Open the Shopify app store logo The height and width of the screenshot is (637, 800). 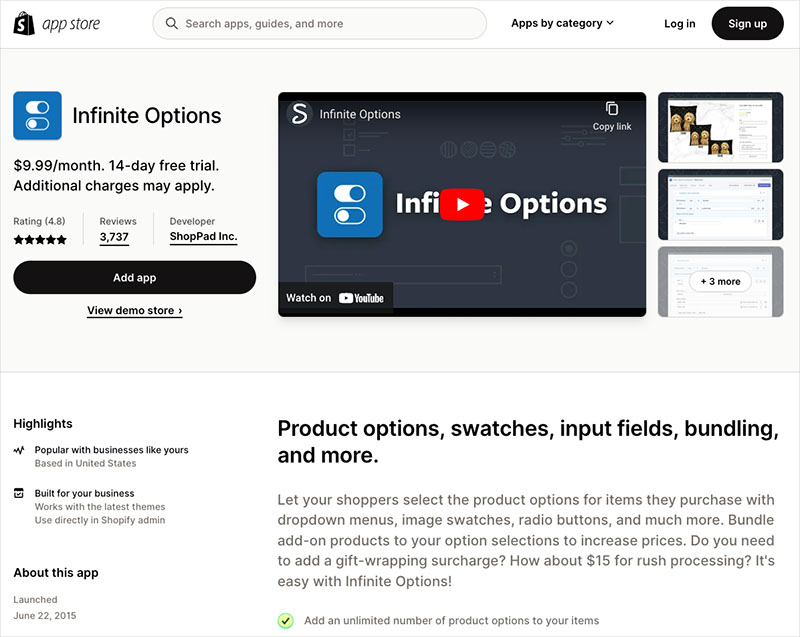(57, 23)
